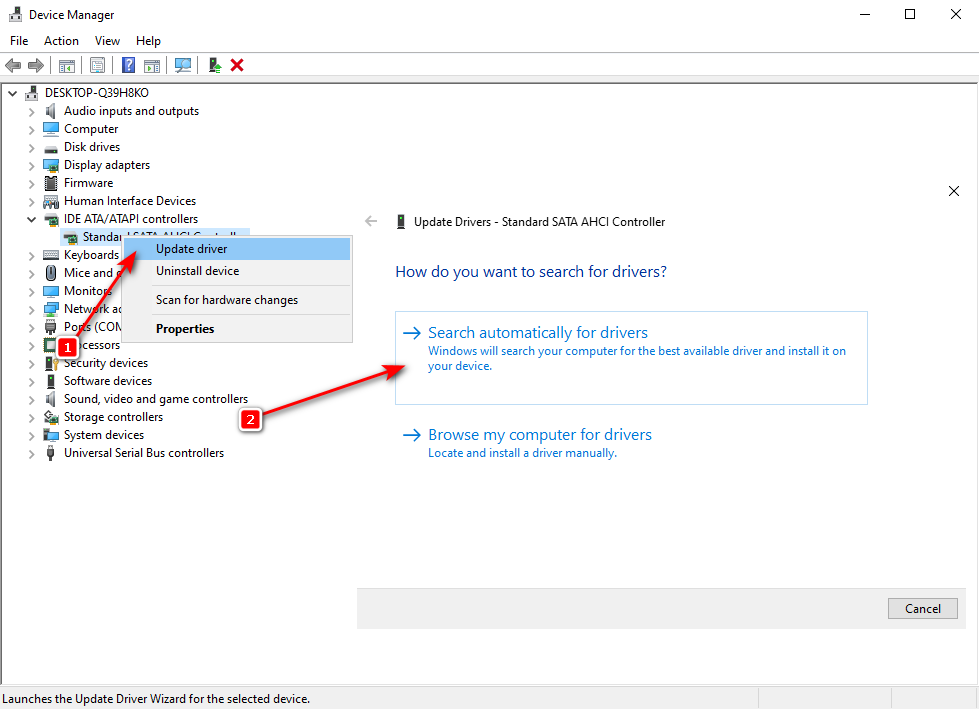Click the Human Interface Devices icon

point(51,201)
